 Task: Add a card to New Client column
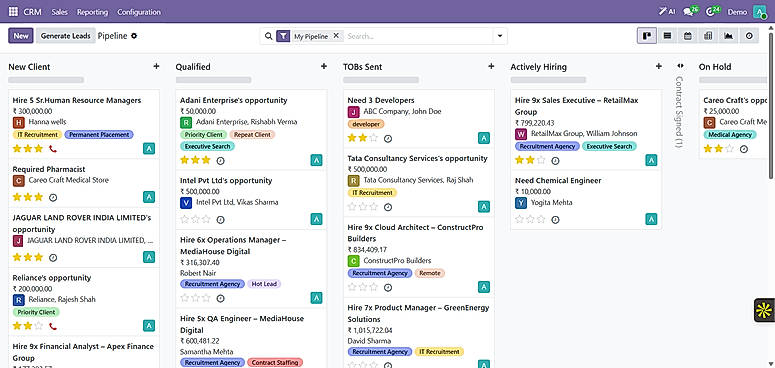point(156,66)
